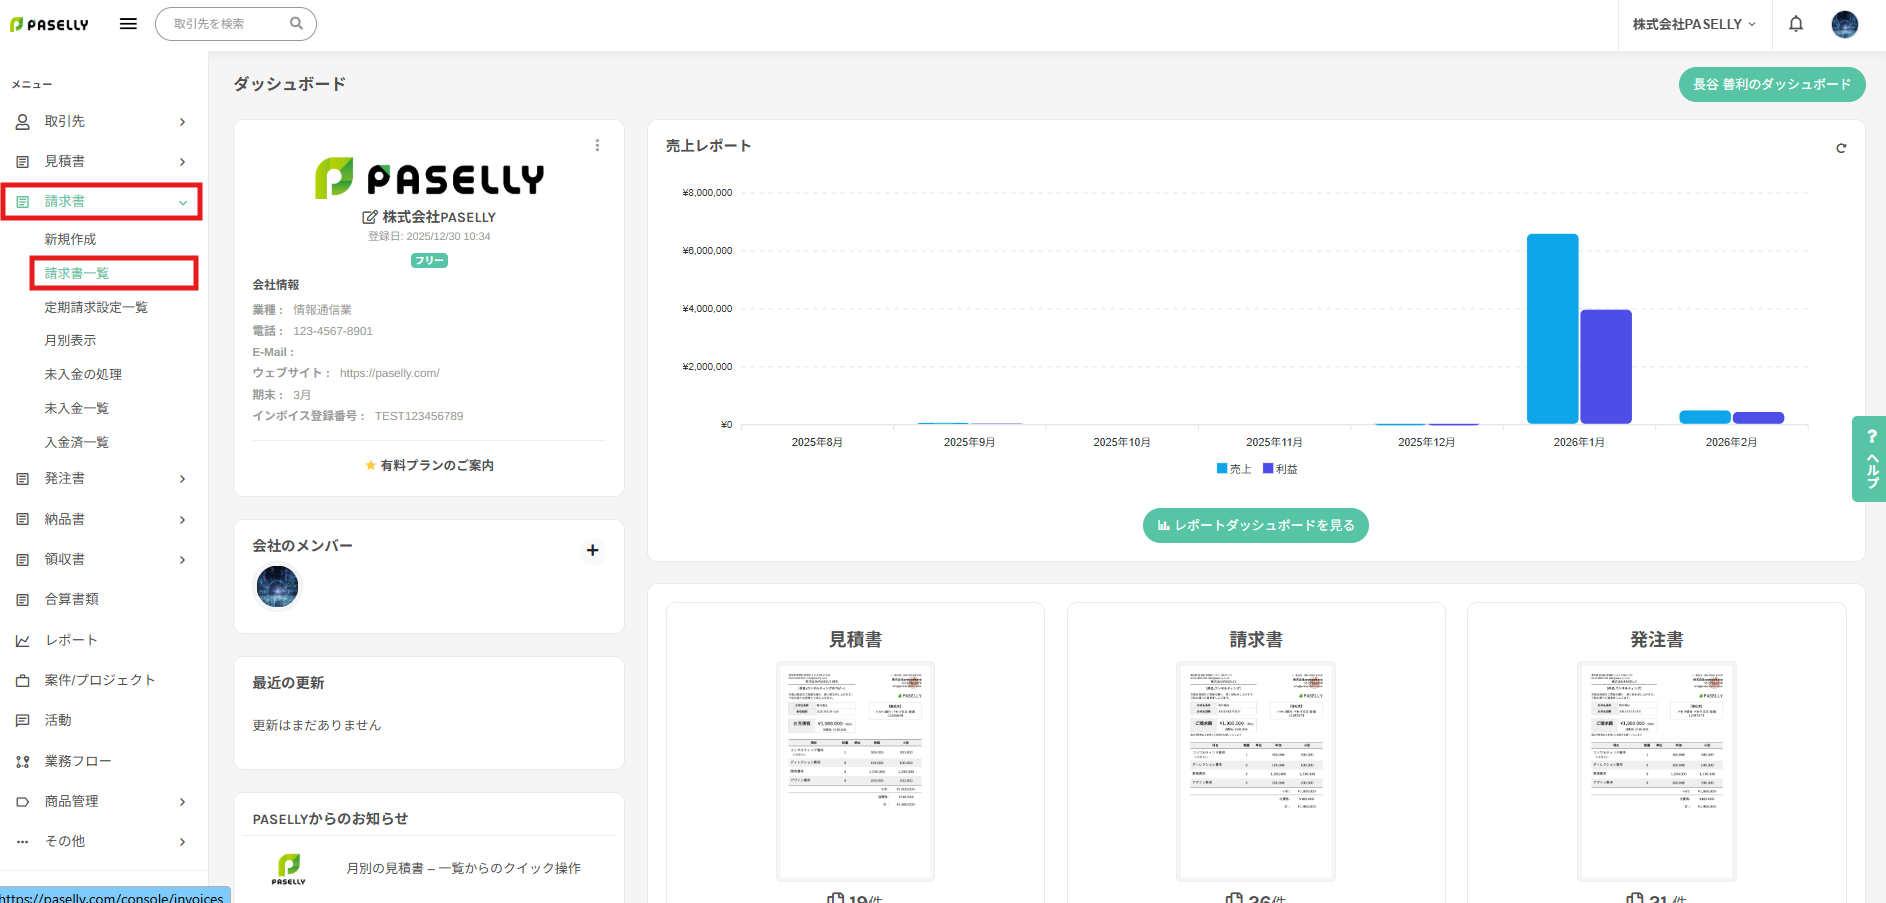1886x903 pixels.
Task: Open 未入金一覧 menu item
Action: click(x=77, y=408)
